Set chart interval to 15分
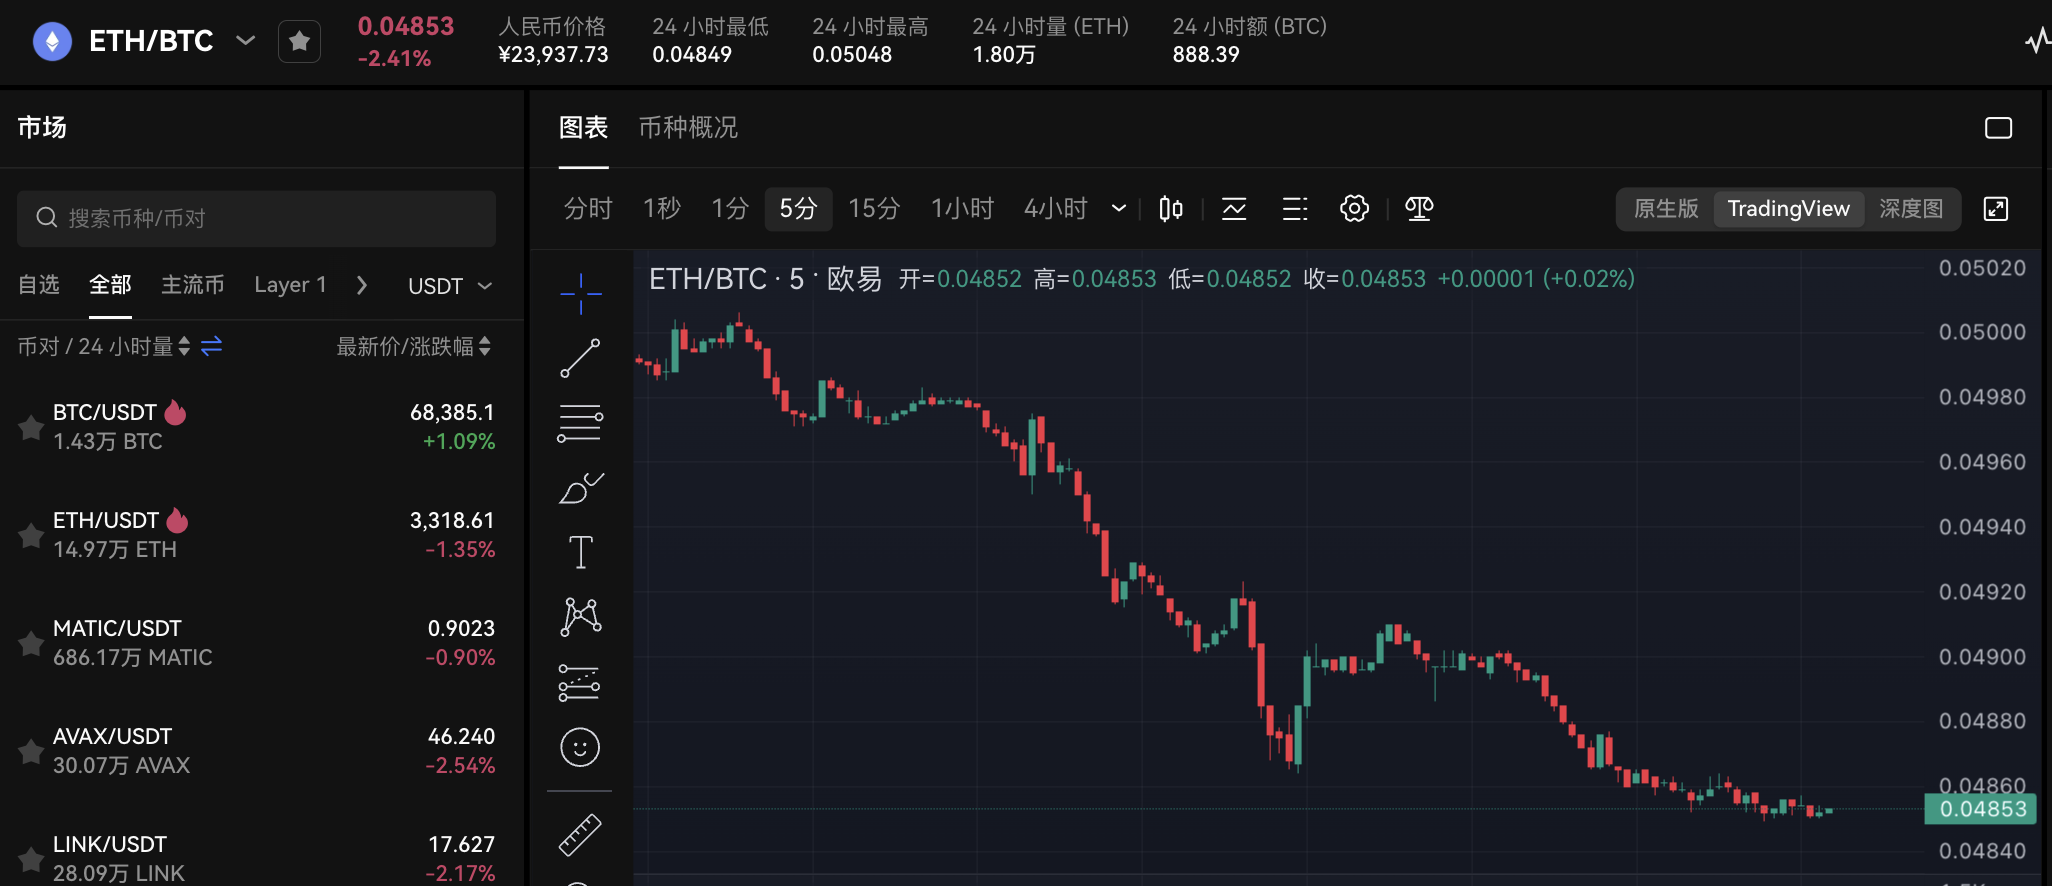 (x=873, y=209)
